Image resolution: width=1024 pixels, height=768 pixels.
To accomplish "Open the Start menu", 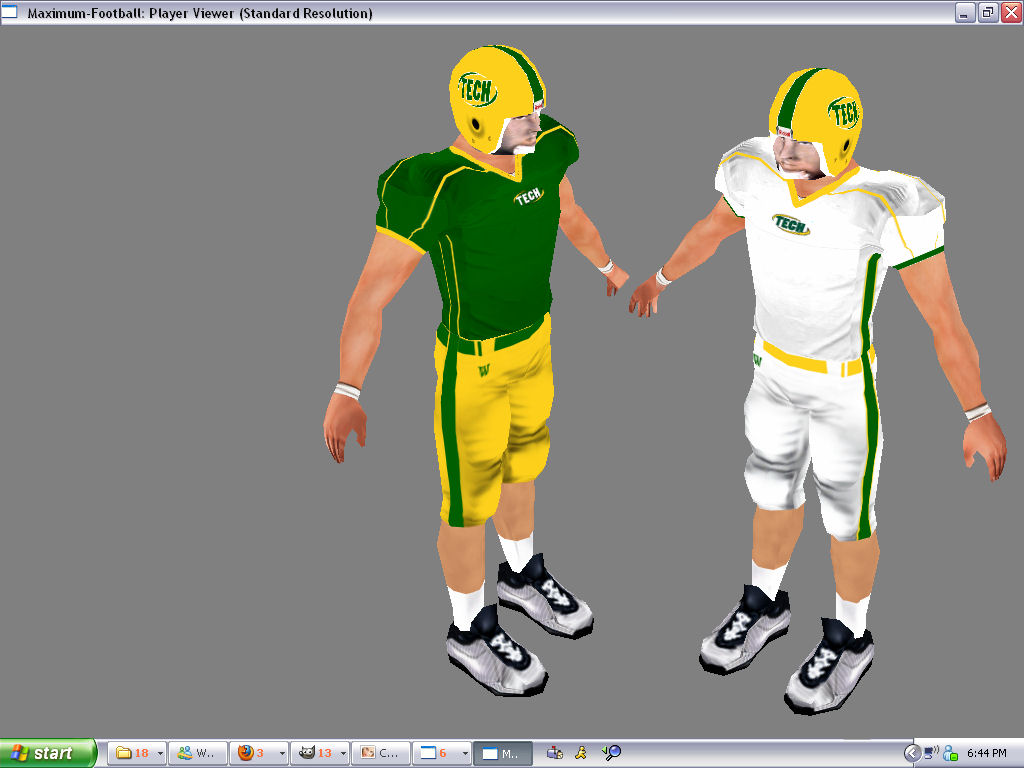I will tap(45, 753).
